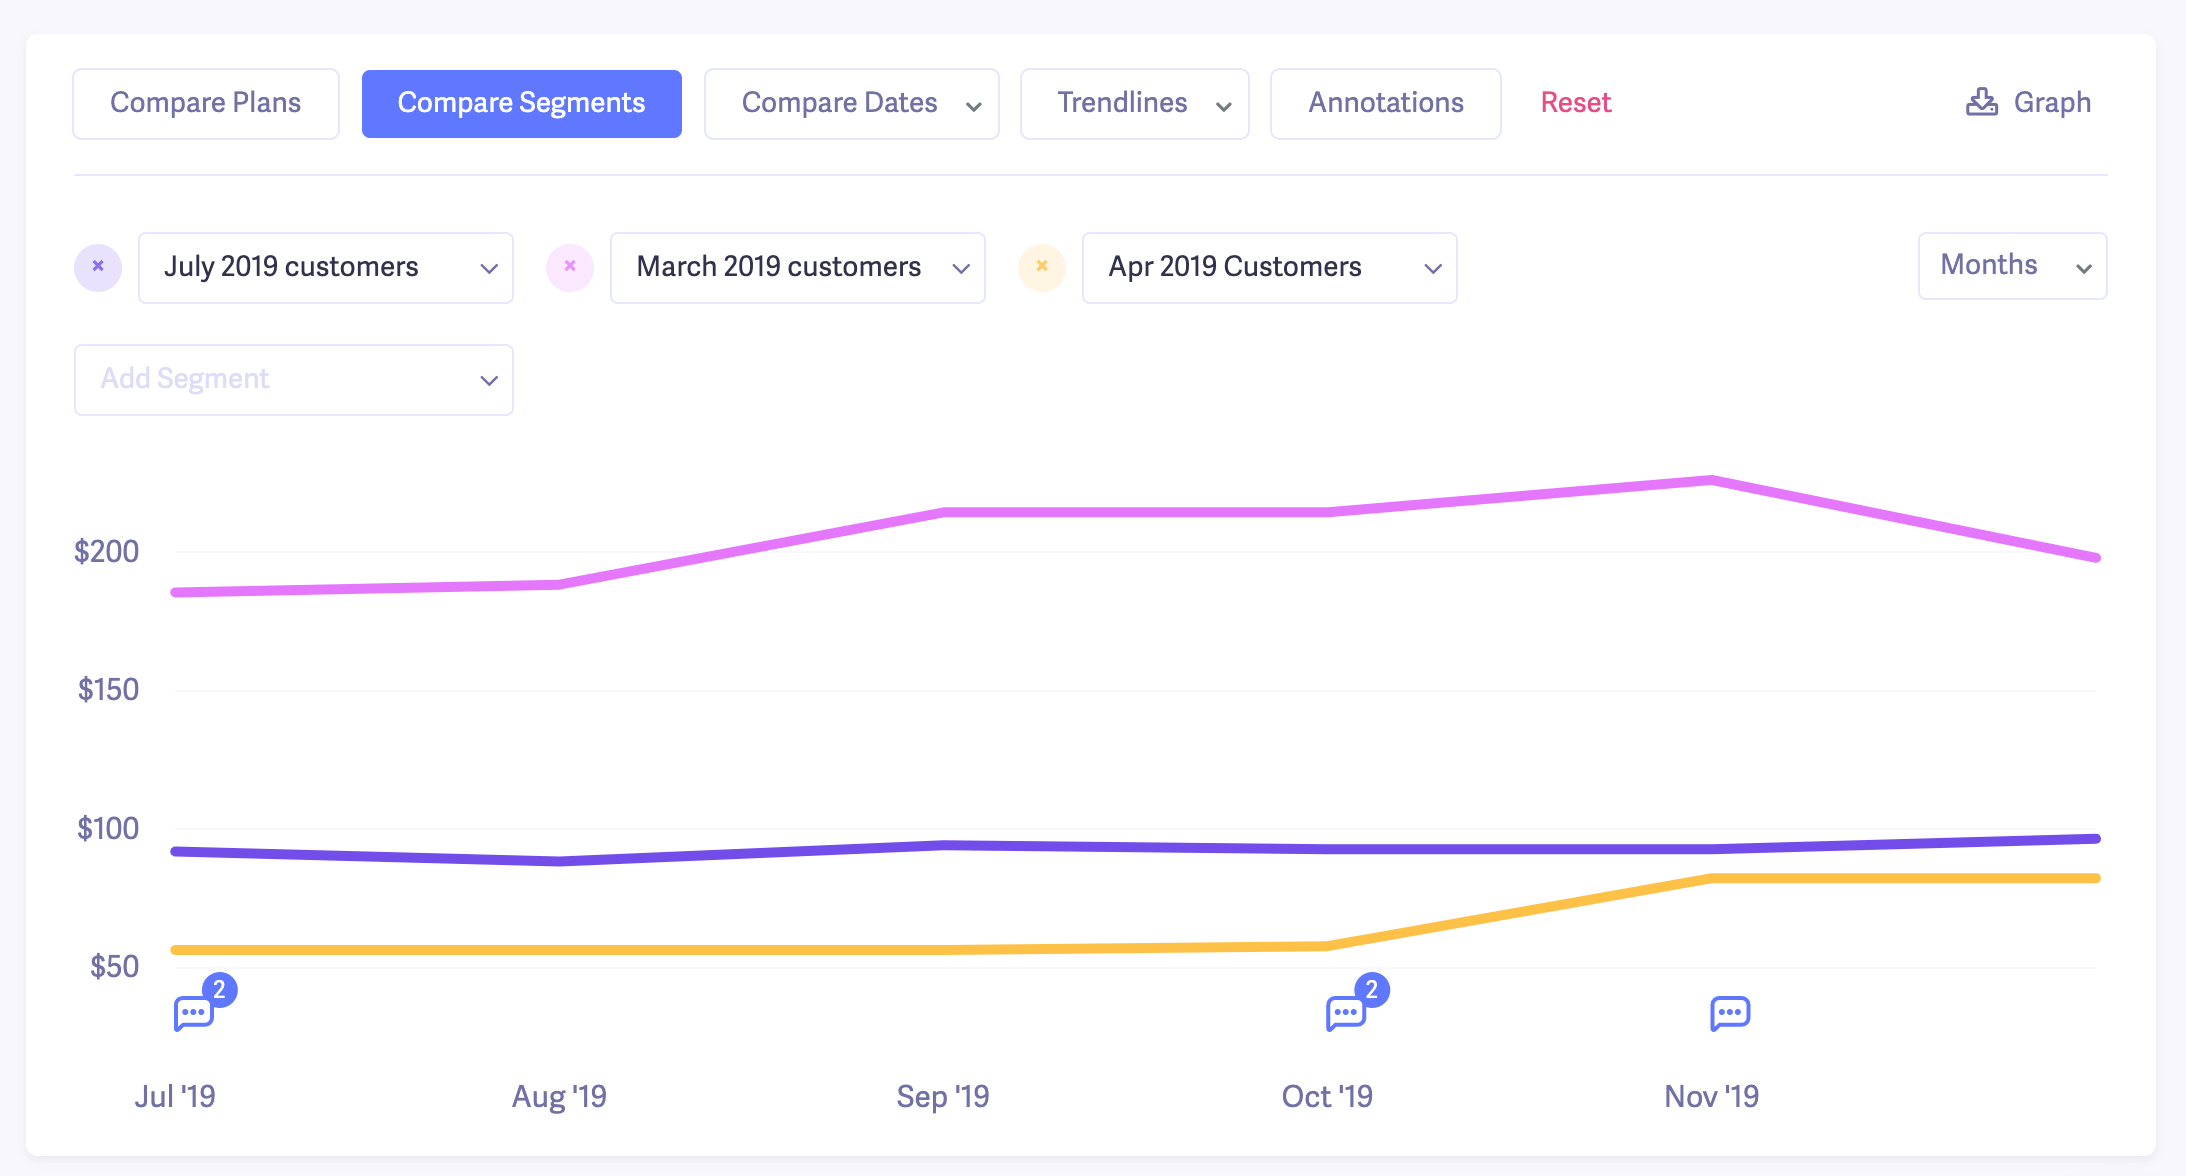Viewport: 2186px width, 1176px height.
Task: Click the download Graph icon
Action: point(1981,102)
